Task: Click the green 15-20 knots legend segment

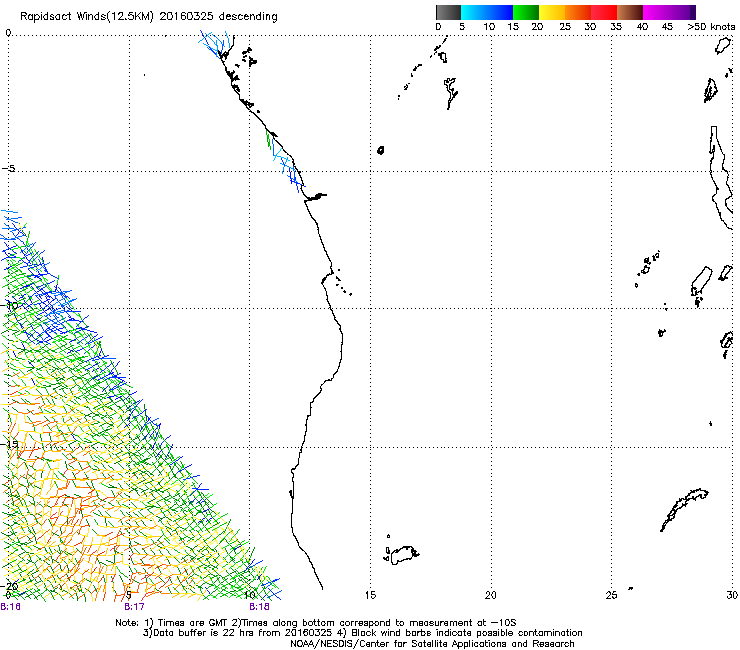Action: coord(526,12)
